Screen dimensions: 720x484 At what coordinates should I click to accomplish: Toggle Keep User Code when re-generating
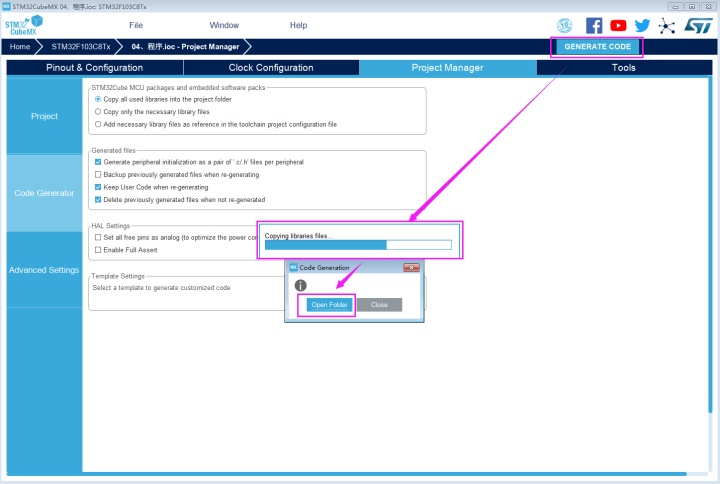point(98,187)
